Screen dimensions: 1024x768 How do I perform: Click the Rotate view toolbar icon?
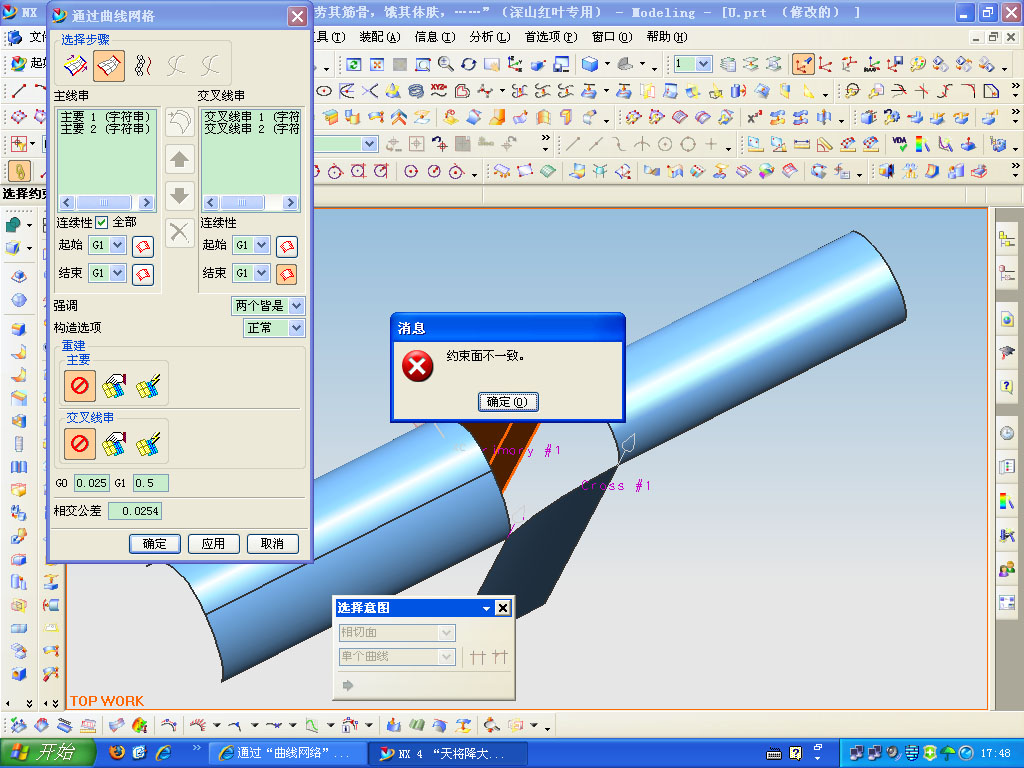click(468, 64)
